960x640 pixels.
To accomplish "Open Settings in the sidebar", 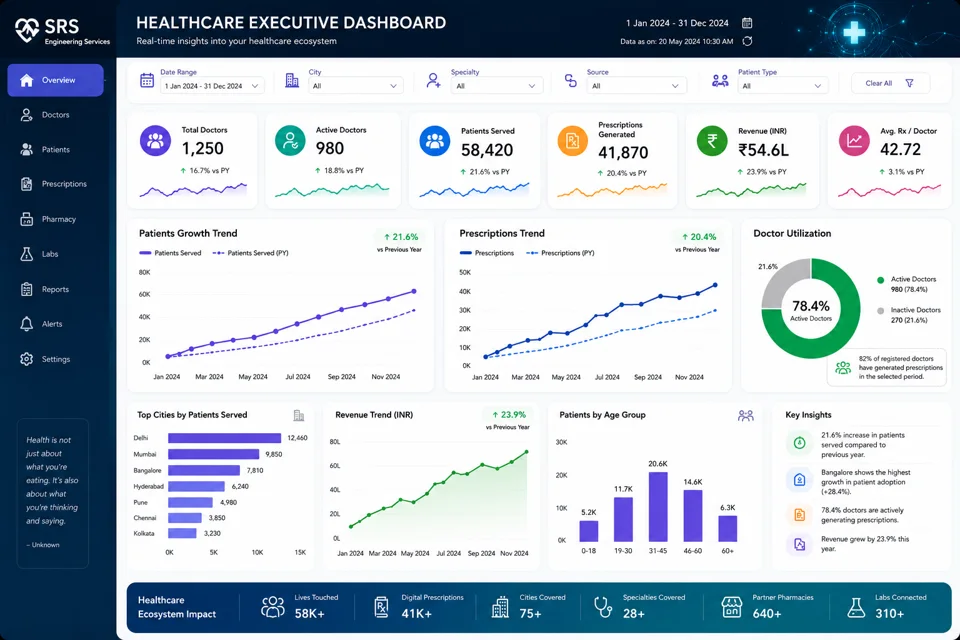I will tap(55, 360).
